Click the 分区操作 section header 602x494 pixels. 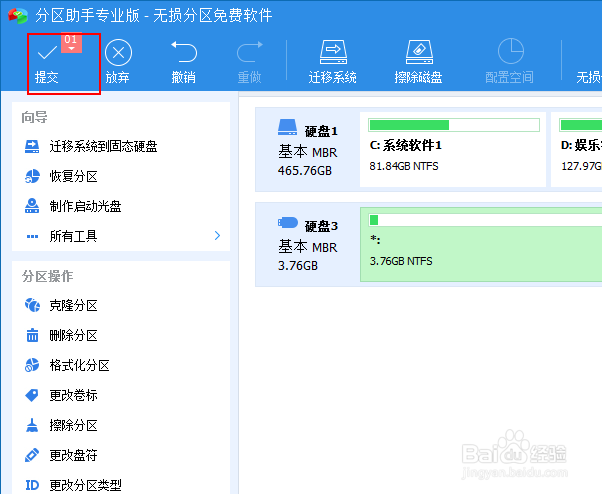tap(47, 276)
